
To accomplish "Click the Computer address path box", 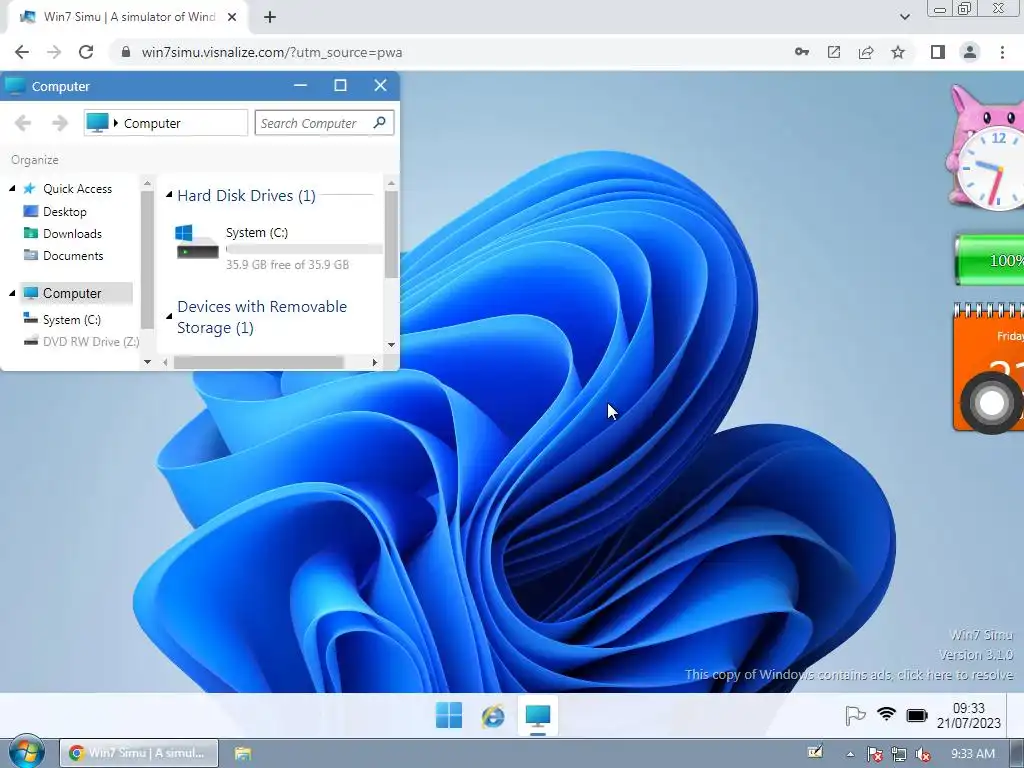I will (x=166, y=123).
